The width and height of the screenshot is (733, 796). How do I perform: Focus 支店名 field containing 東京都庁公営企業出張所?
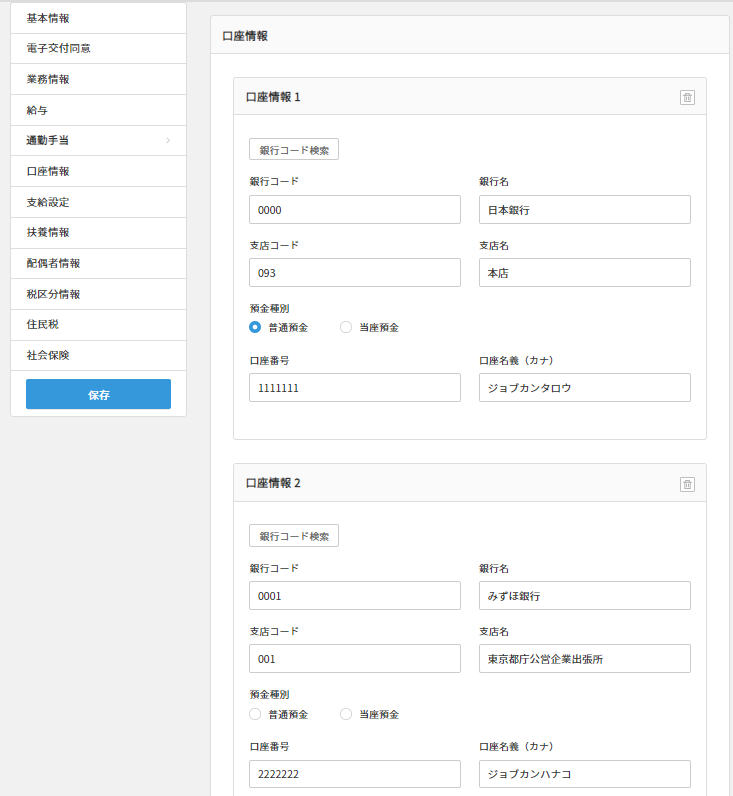(585, 658)
